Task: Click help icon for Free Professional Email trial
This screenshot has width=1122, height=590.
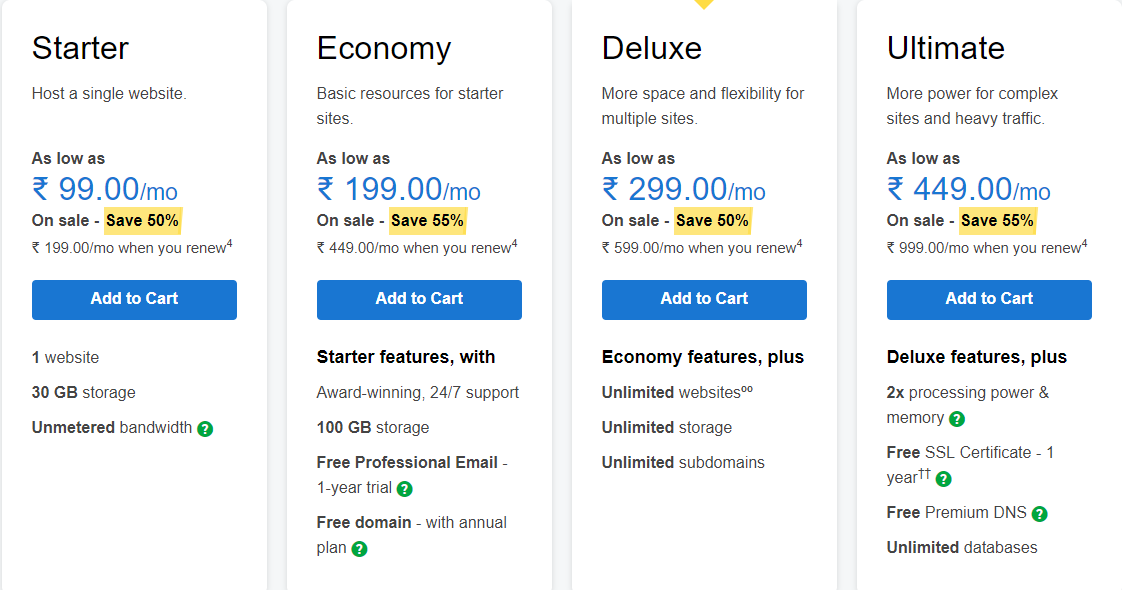Action: (x=404, y=489)
